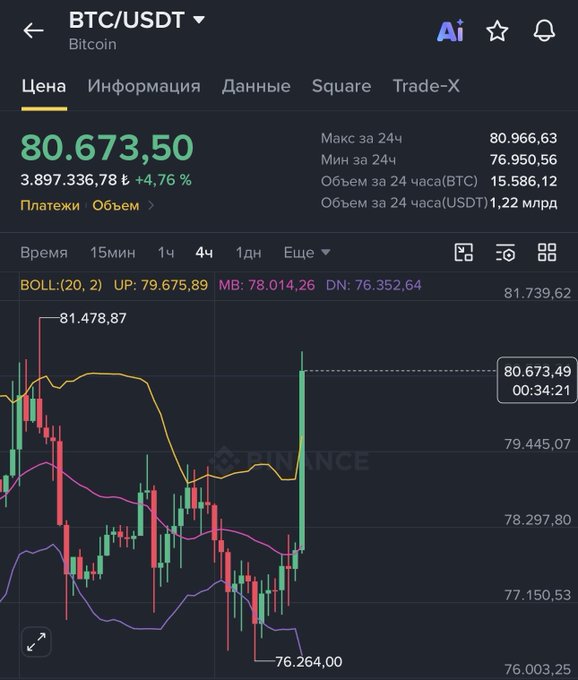Tap the DN: 76.352,64 band value
This screenshot has width=578, height=680.
(373, 285)
